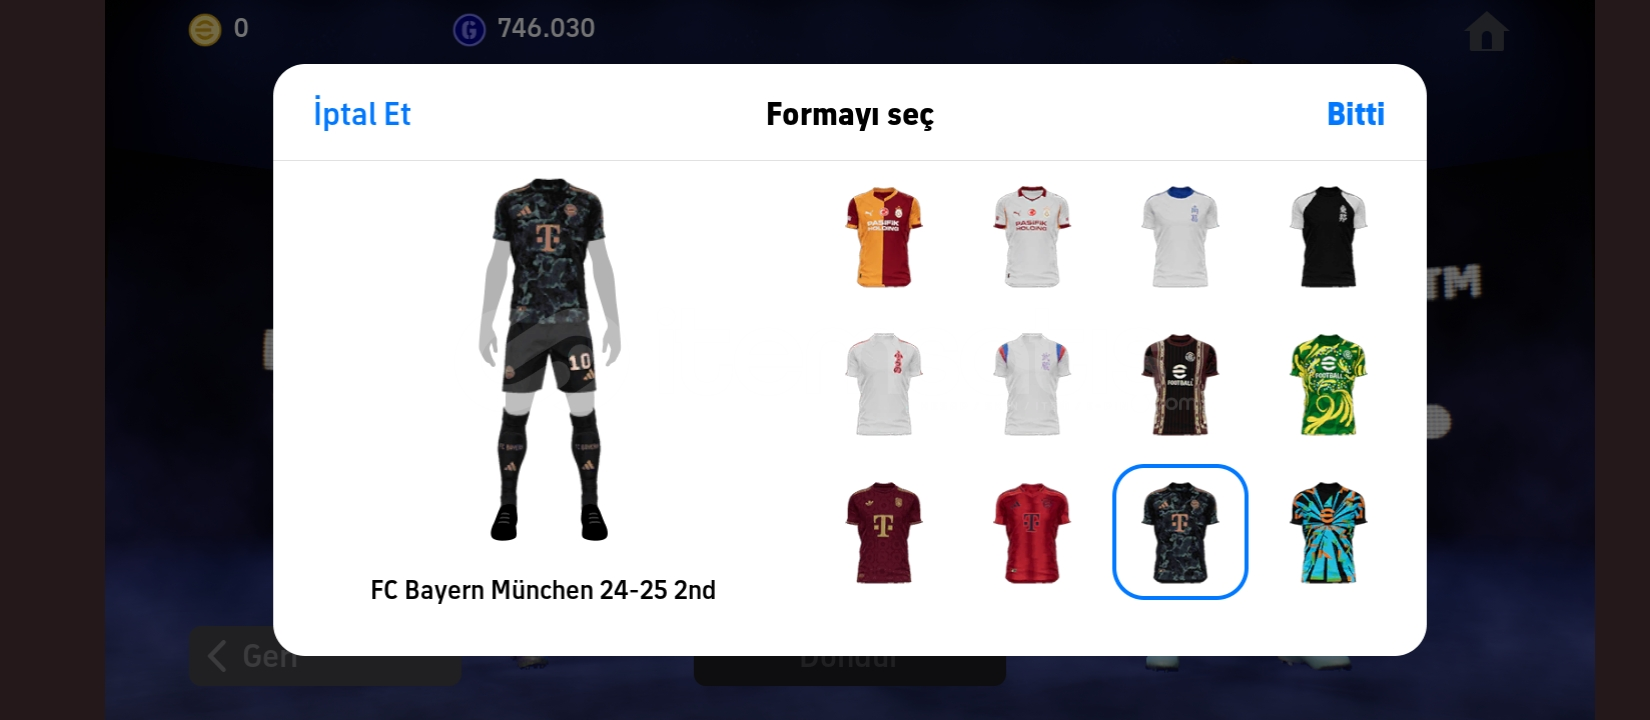Select the red-yellow Galatasaray home jersey

[x=883, y=237]
